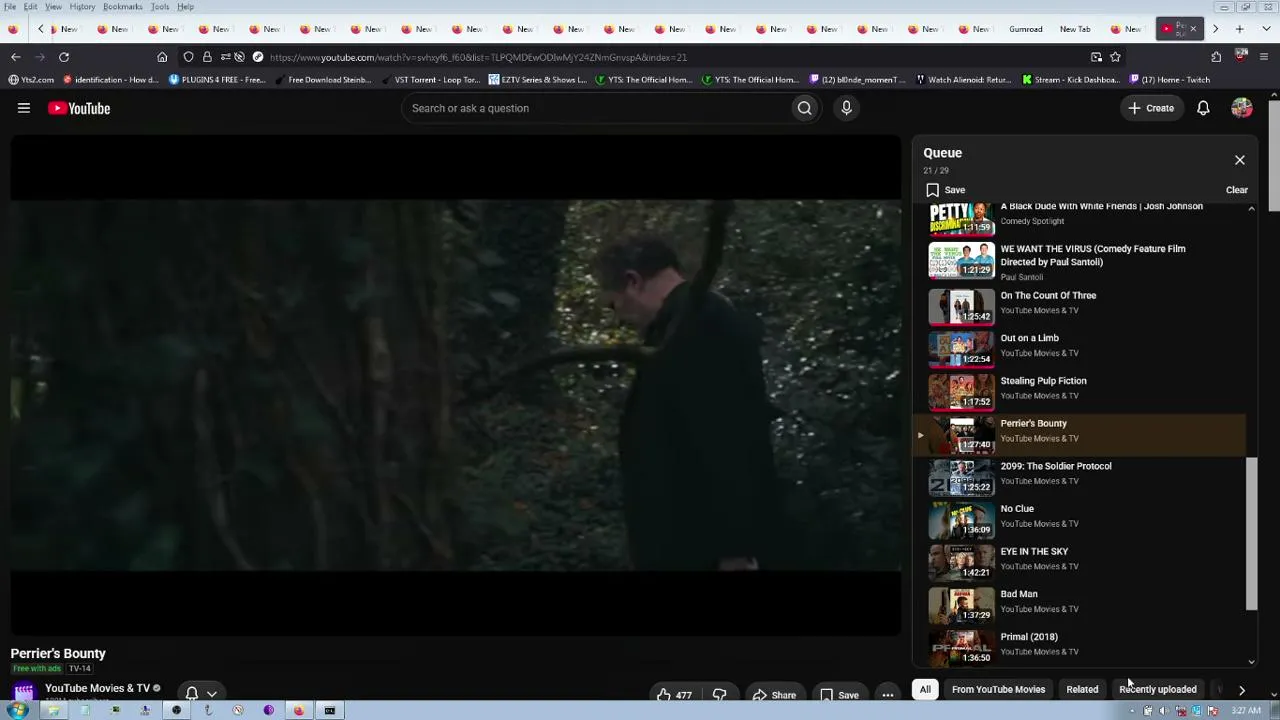Viewport: 1280px width, 720px height.
Task: Open the YouTube guide hamburger menu
Action: (x=24, y=108)
